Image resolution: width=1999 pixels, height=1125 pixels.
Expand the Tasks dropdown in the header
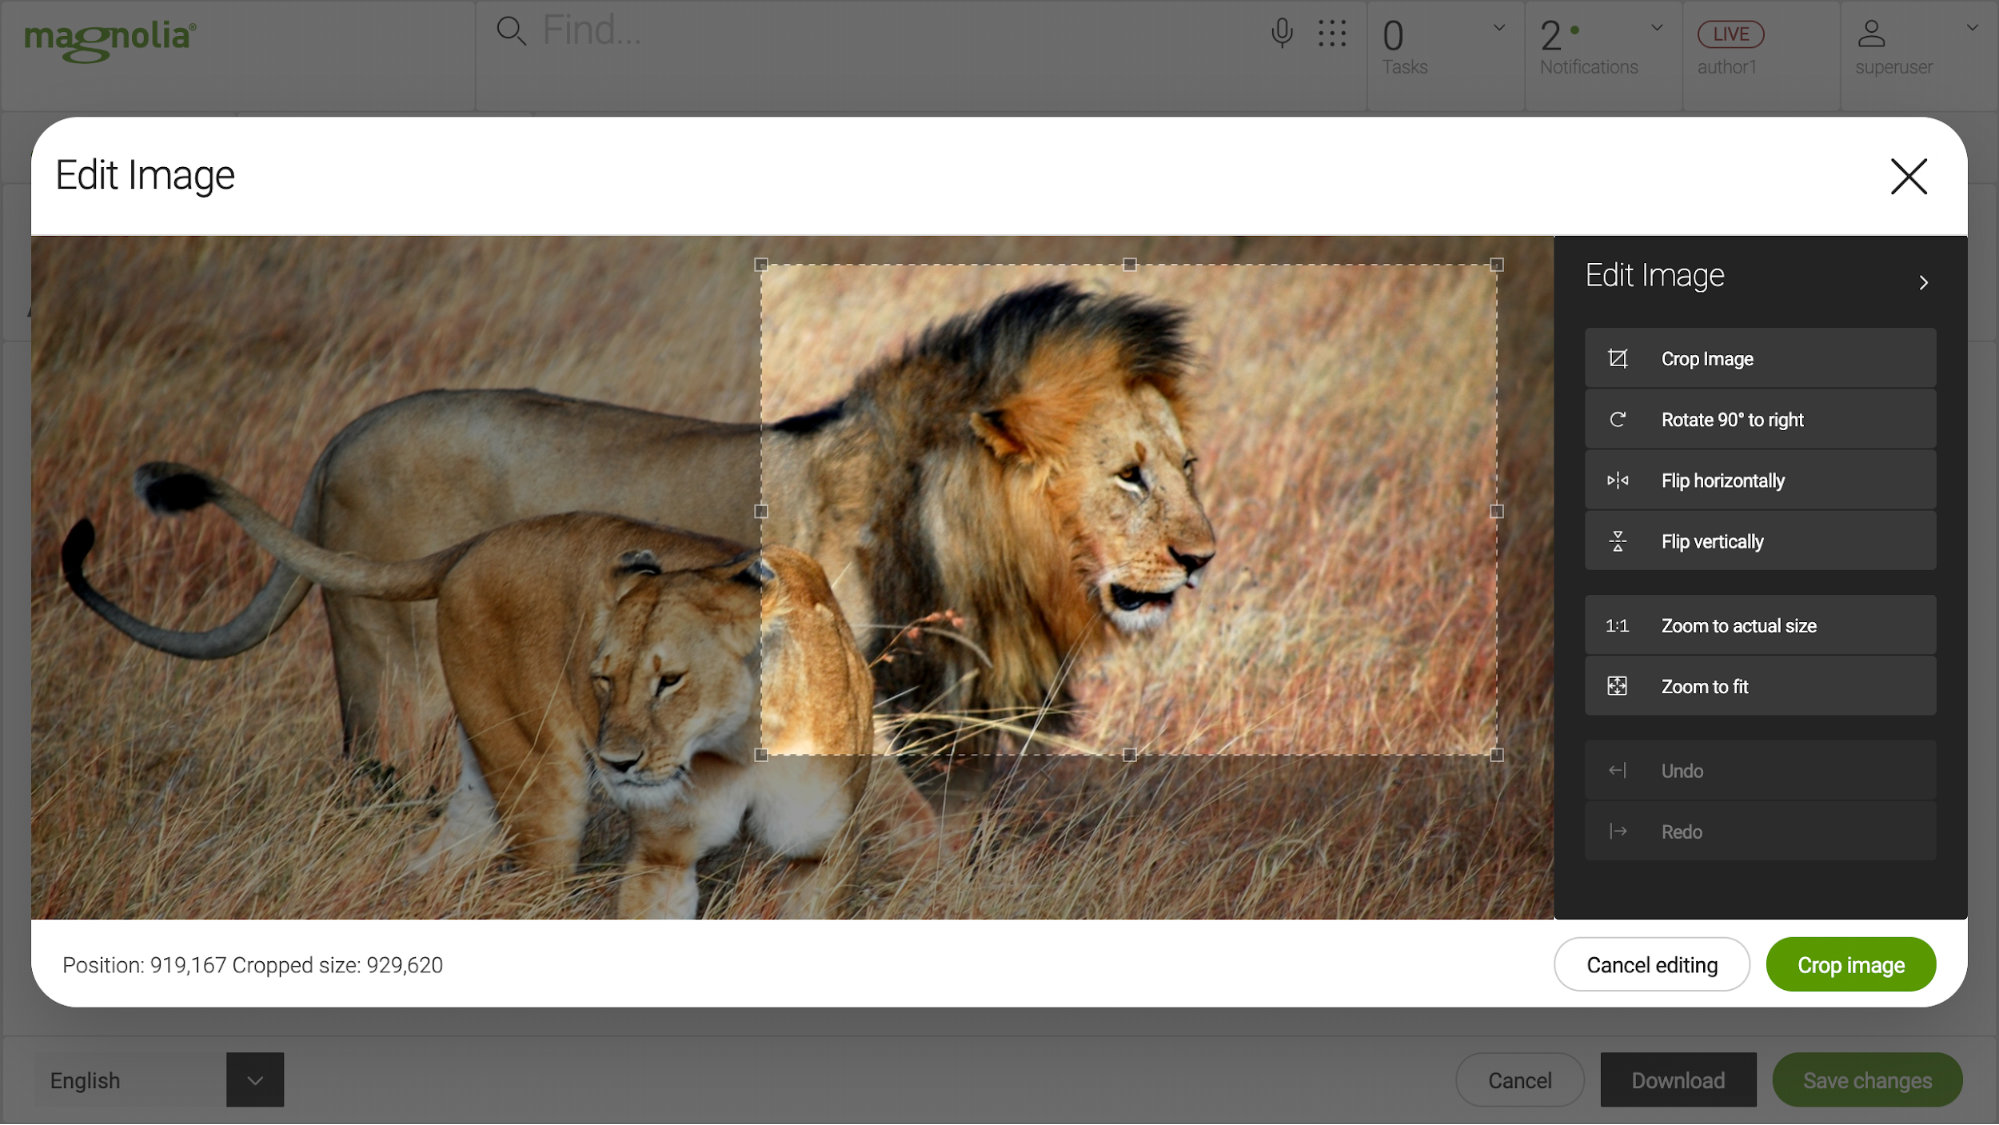point(1497,27)
